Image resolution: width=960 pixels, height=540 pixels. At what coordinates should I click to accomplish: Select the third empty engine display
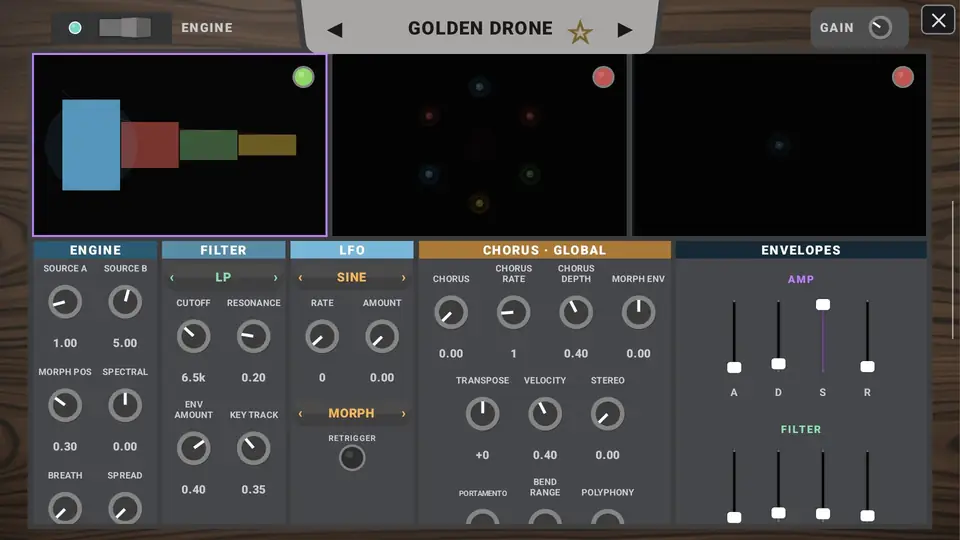tap(779, 144)
